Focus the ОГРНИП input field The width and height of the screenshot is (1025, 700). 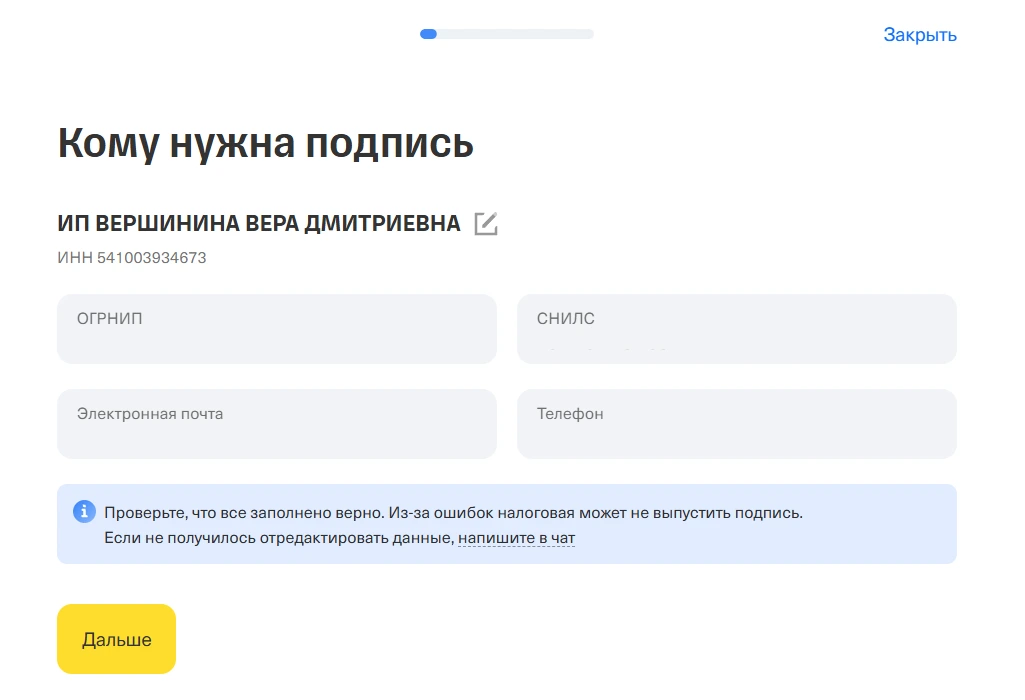(x=276, y=338)
